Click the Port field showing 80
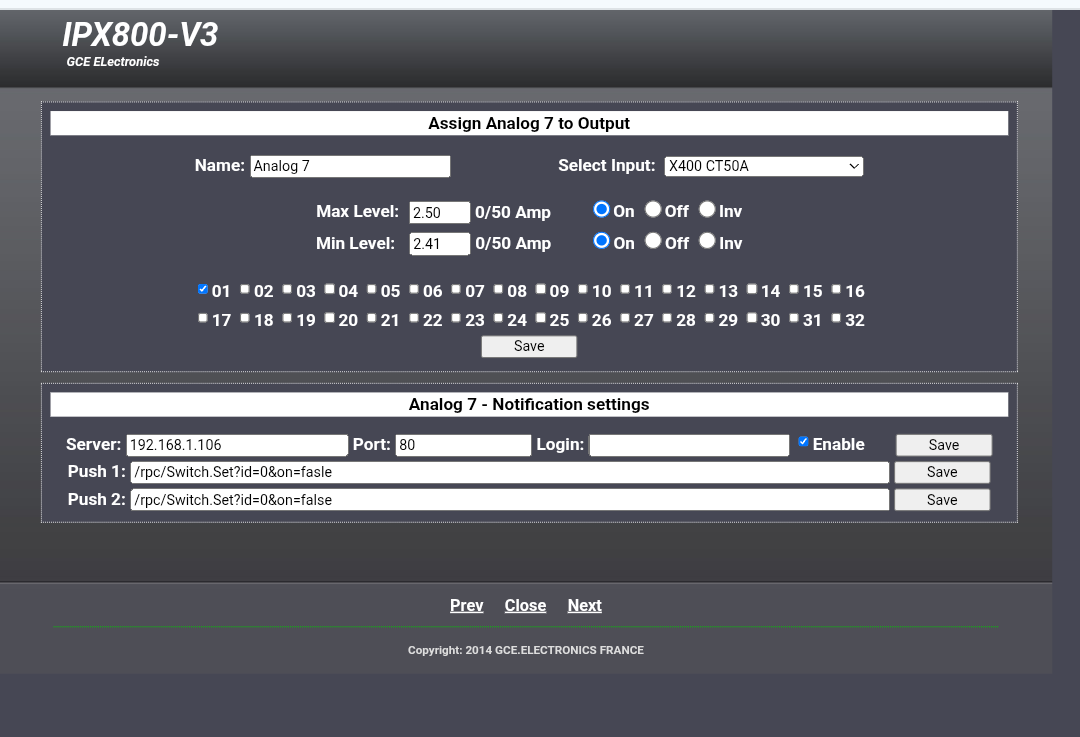 click(x=463, y=445)
